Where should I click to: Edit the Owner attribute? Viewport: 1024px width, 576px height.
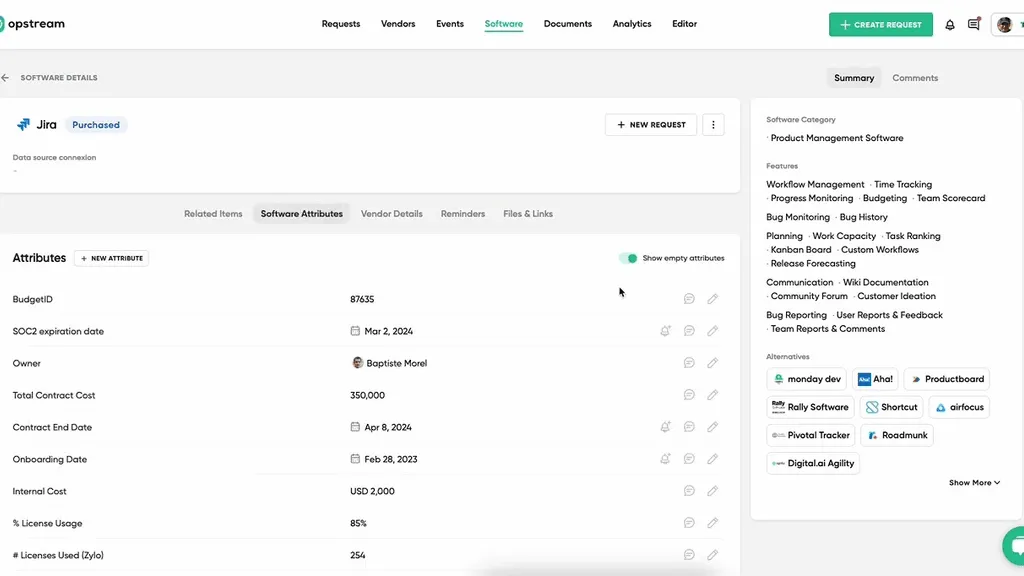pos(712,363)
